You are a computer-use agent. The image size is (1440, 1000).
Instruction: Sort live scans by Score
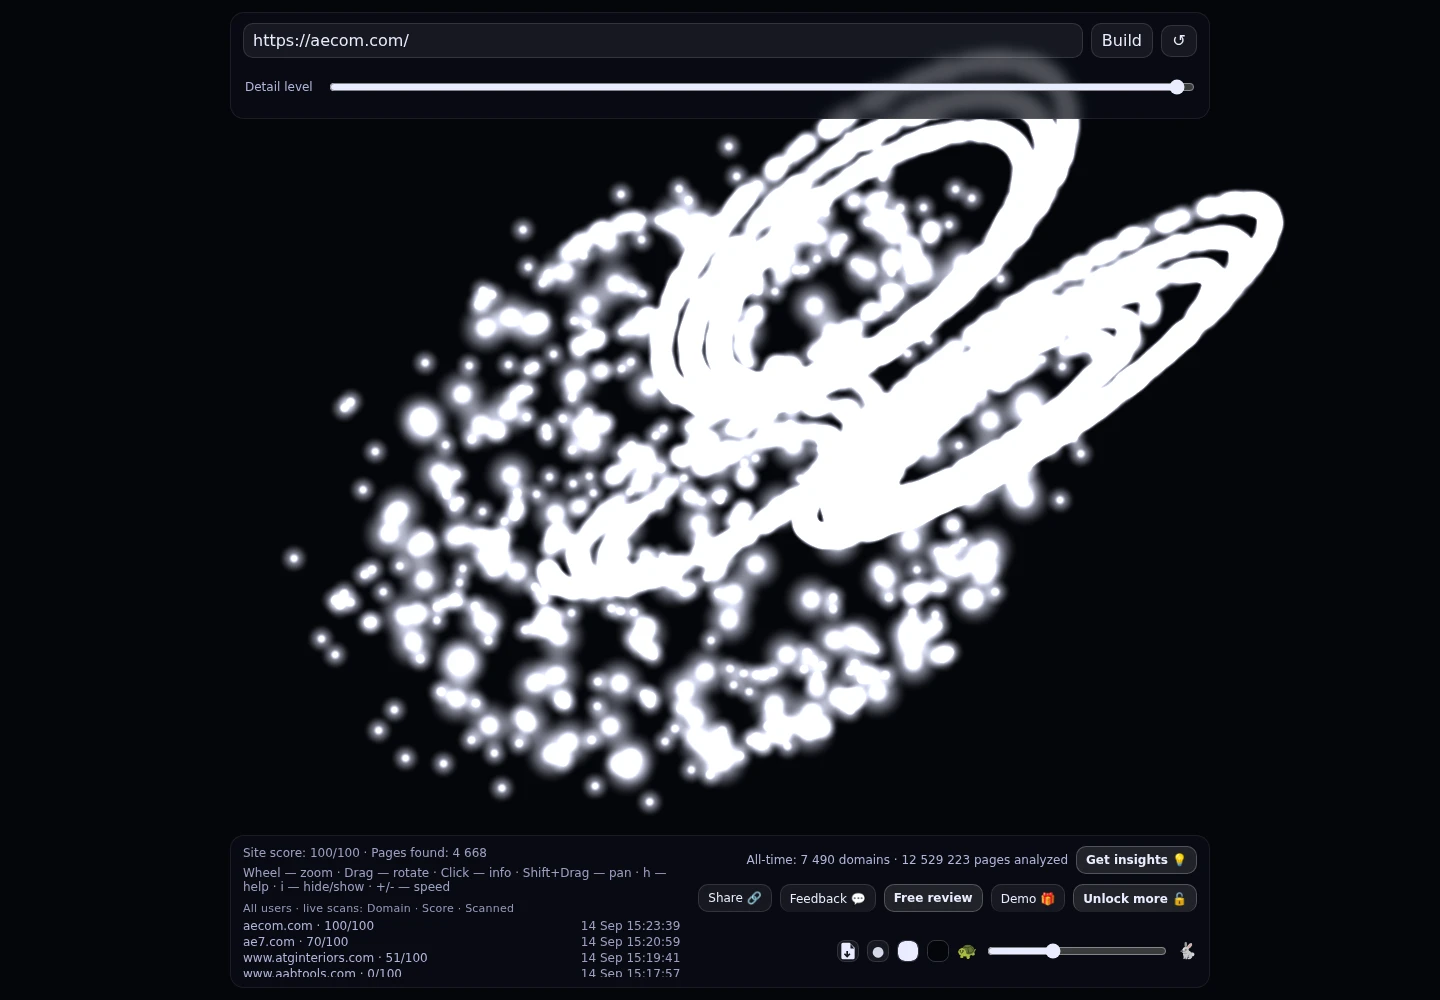pyautogui.click(x=438, y=908)
